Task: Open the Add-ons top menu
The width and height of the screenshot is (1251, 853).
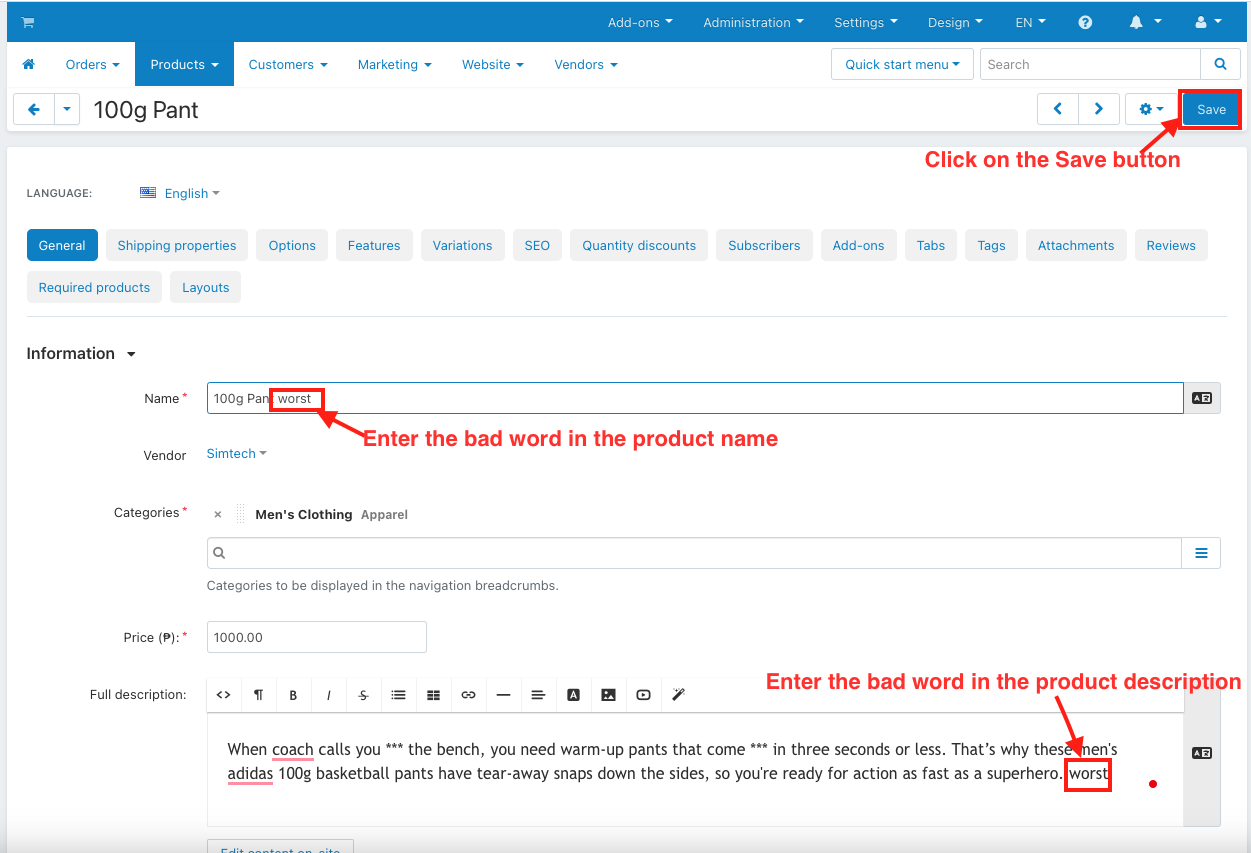Action: click(x=640, y=22)
